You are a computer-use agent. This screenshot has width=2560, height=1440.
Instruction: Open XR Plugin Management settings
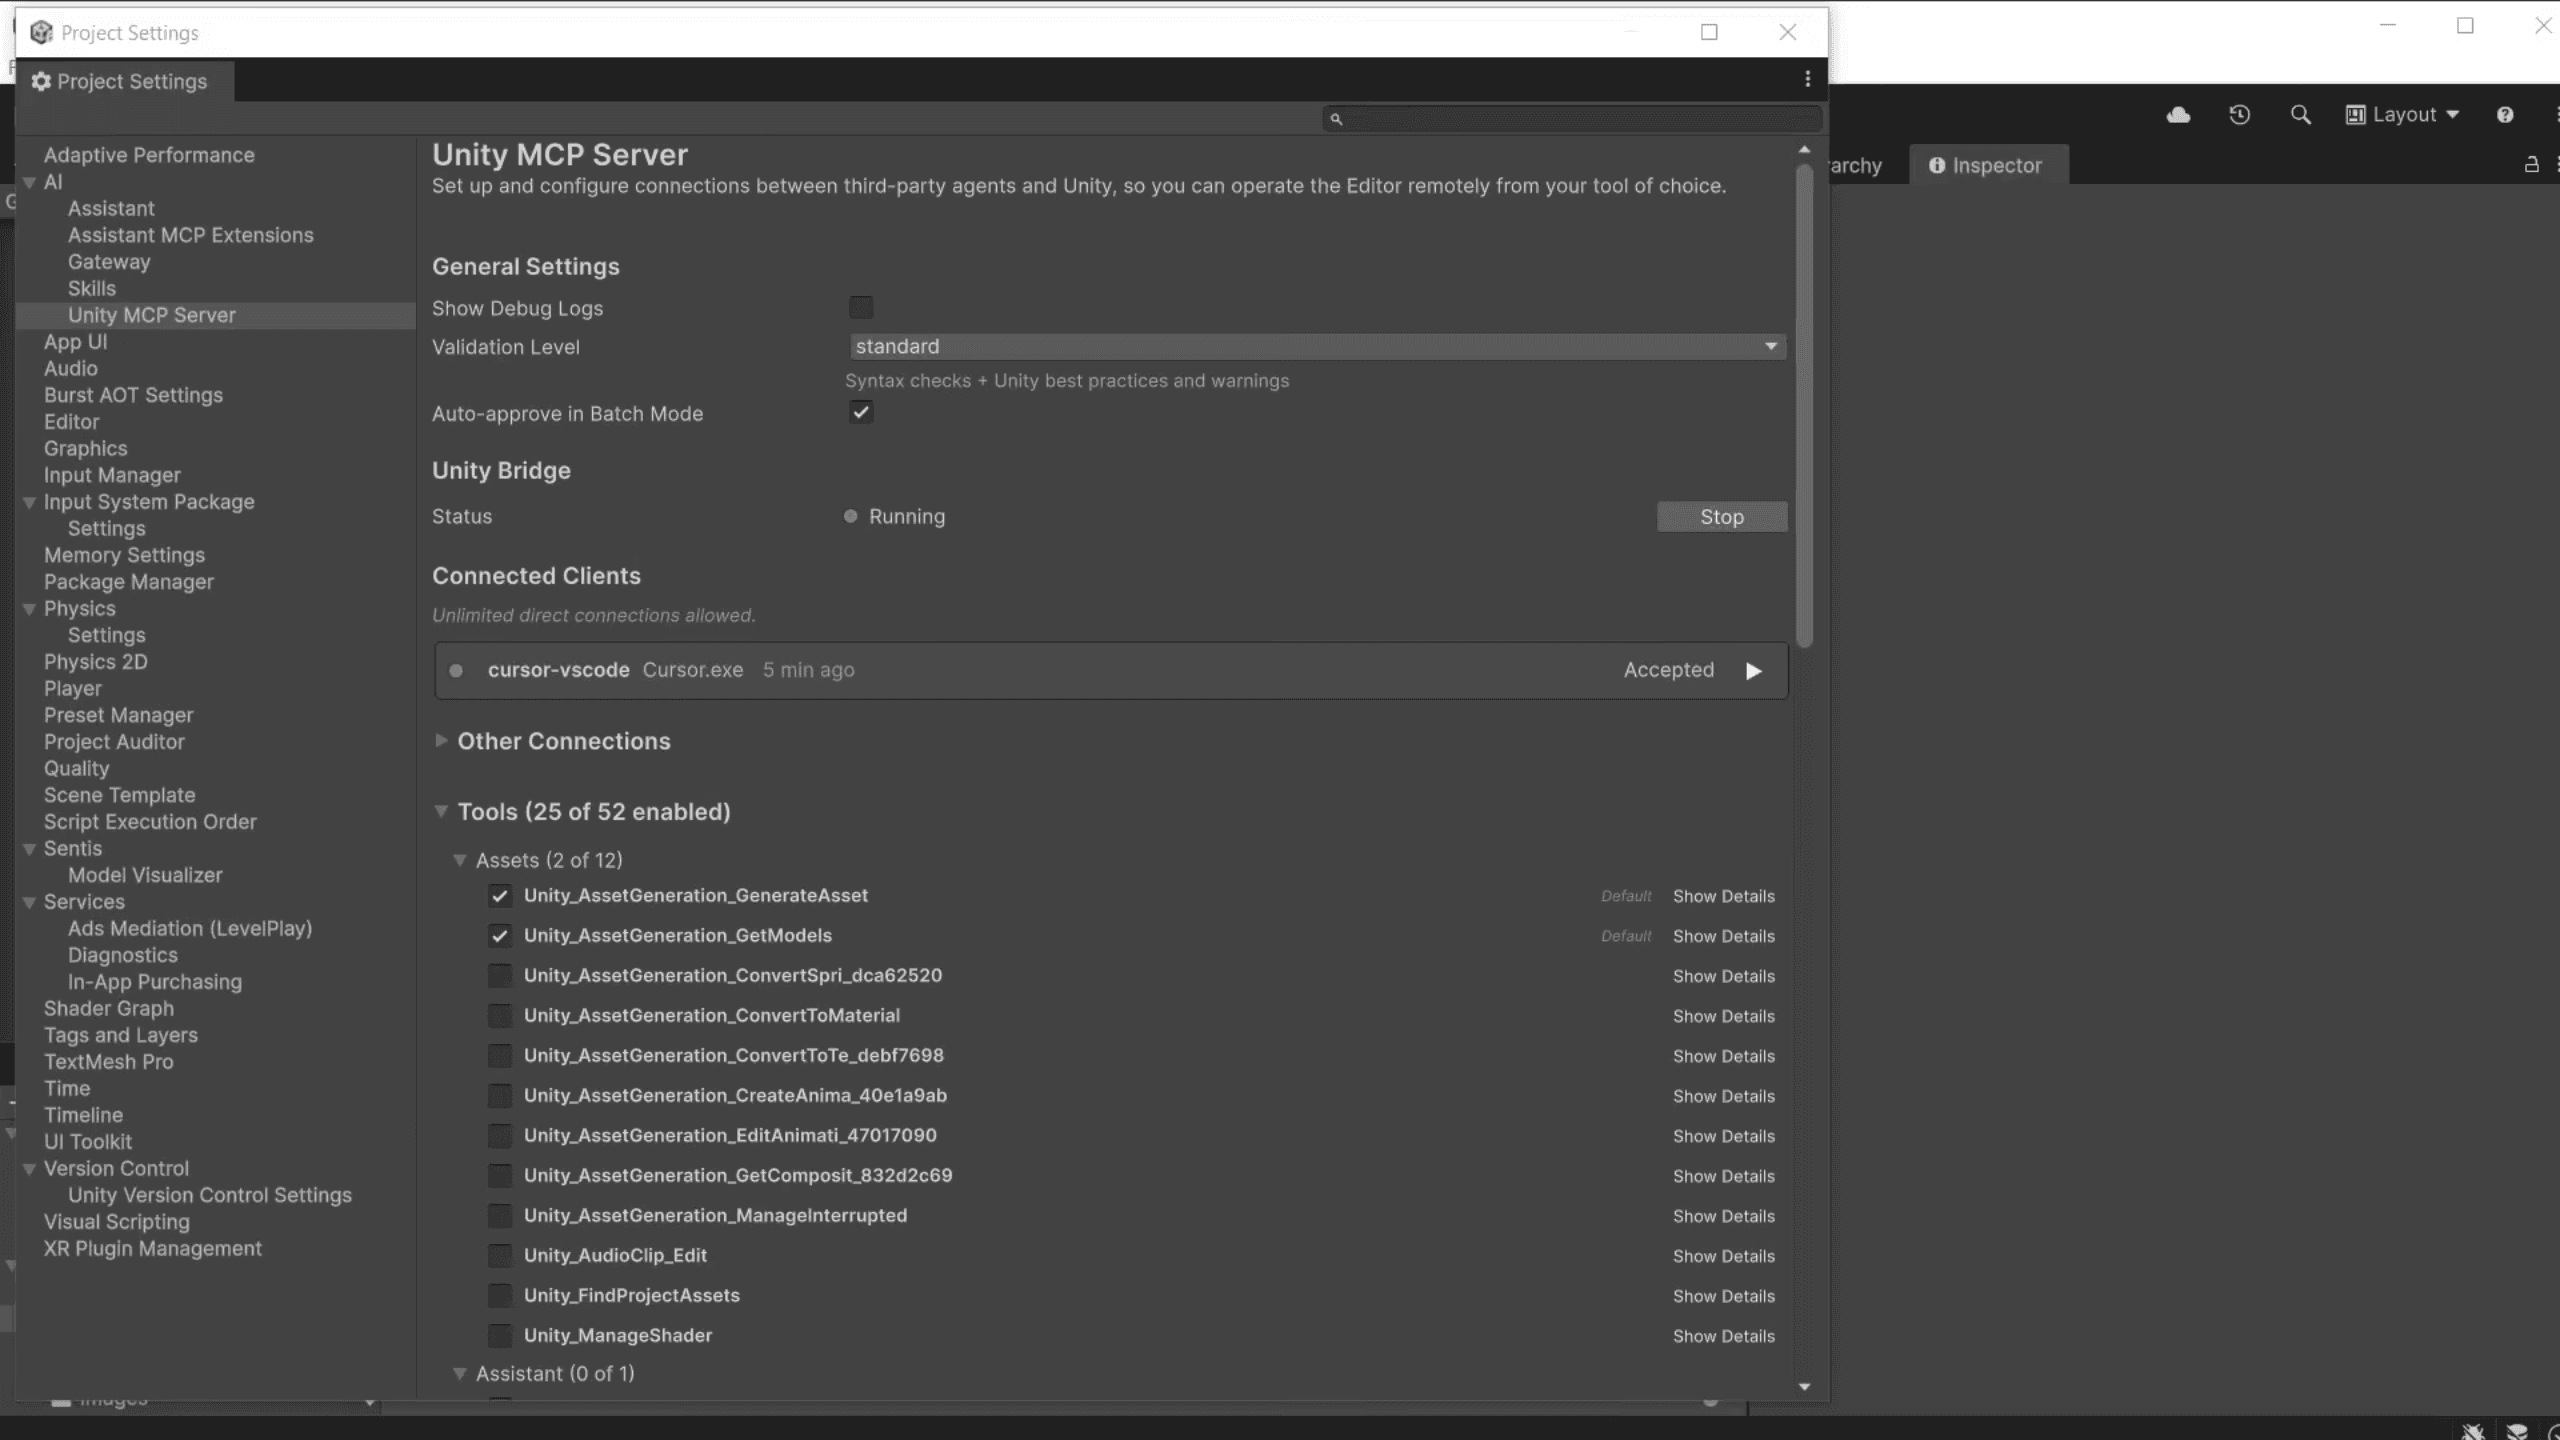[153, 1249]
